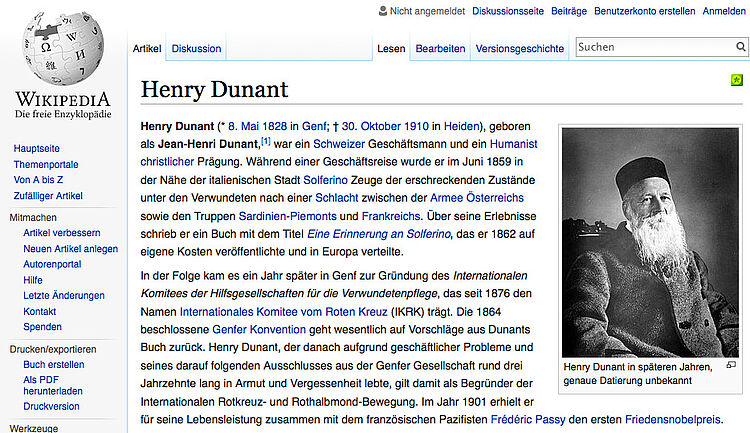Open the 1910 year link
Viewport: 750px width, 433px height.
(416, 126)
